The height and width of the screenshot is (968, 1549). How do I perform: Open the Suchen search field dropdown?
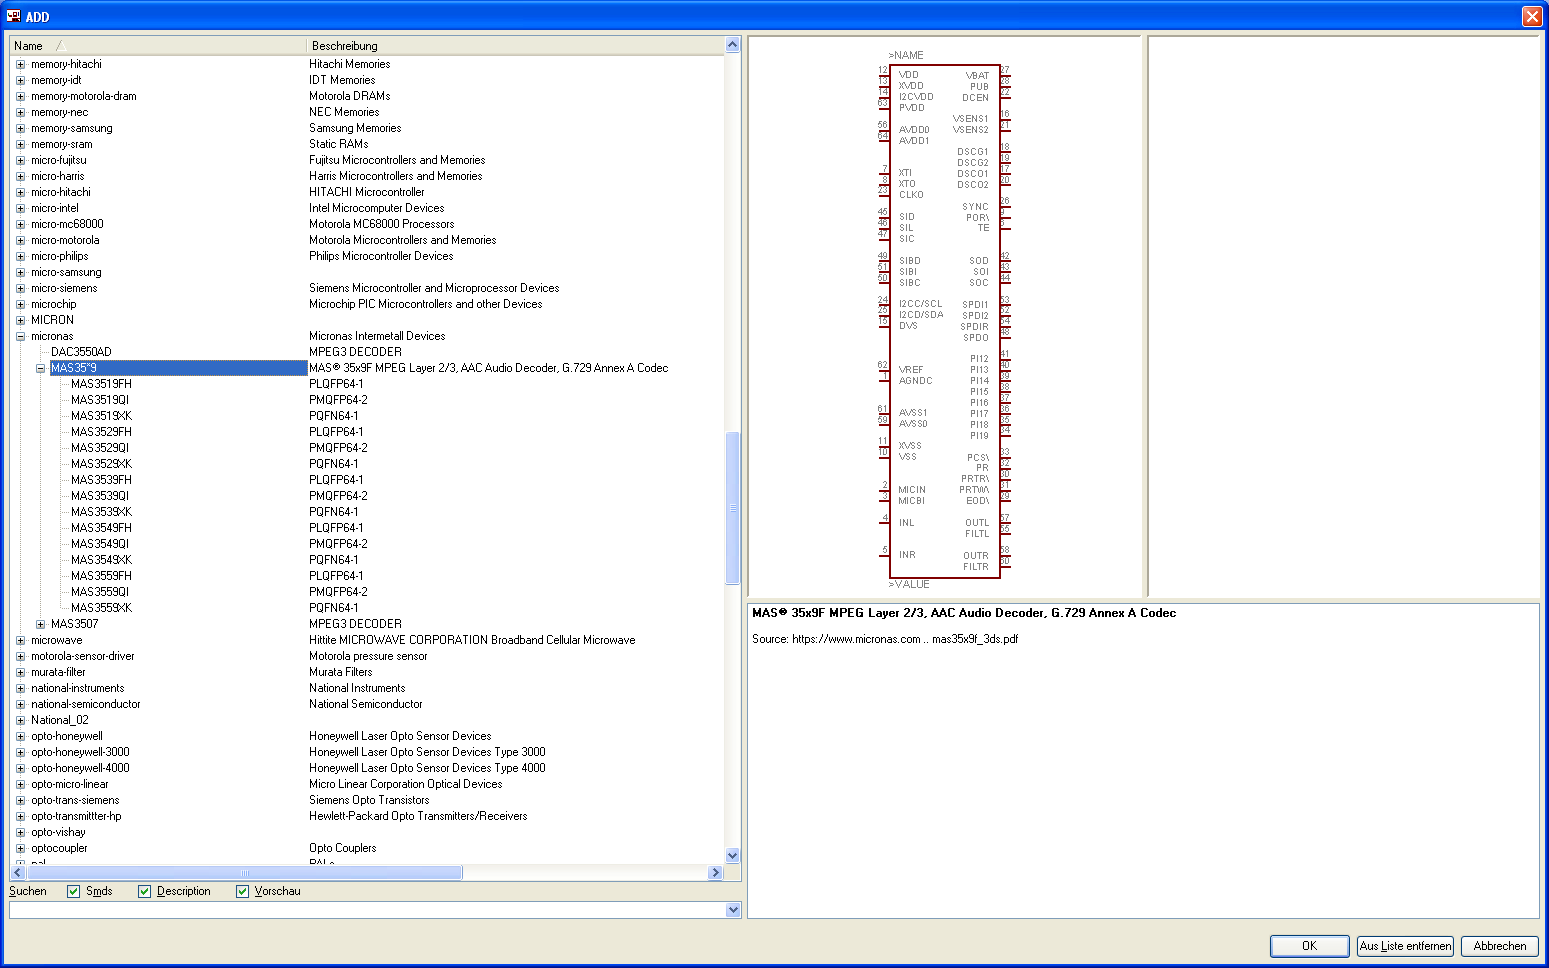(x=733, y=910)
